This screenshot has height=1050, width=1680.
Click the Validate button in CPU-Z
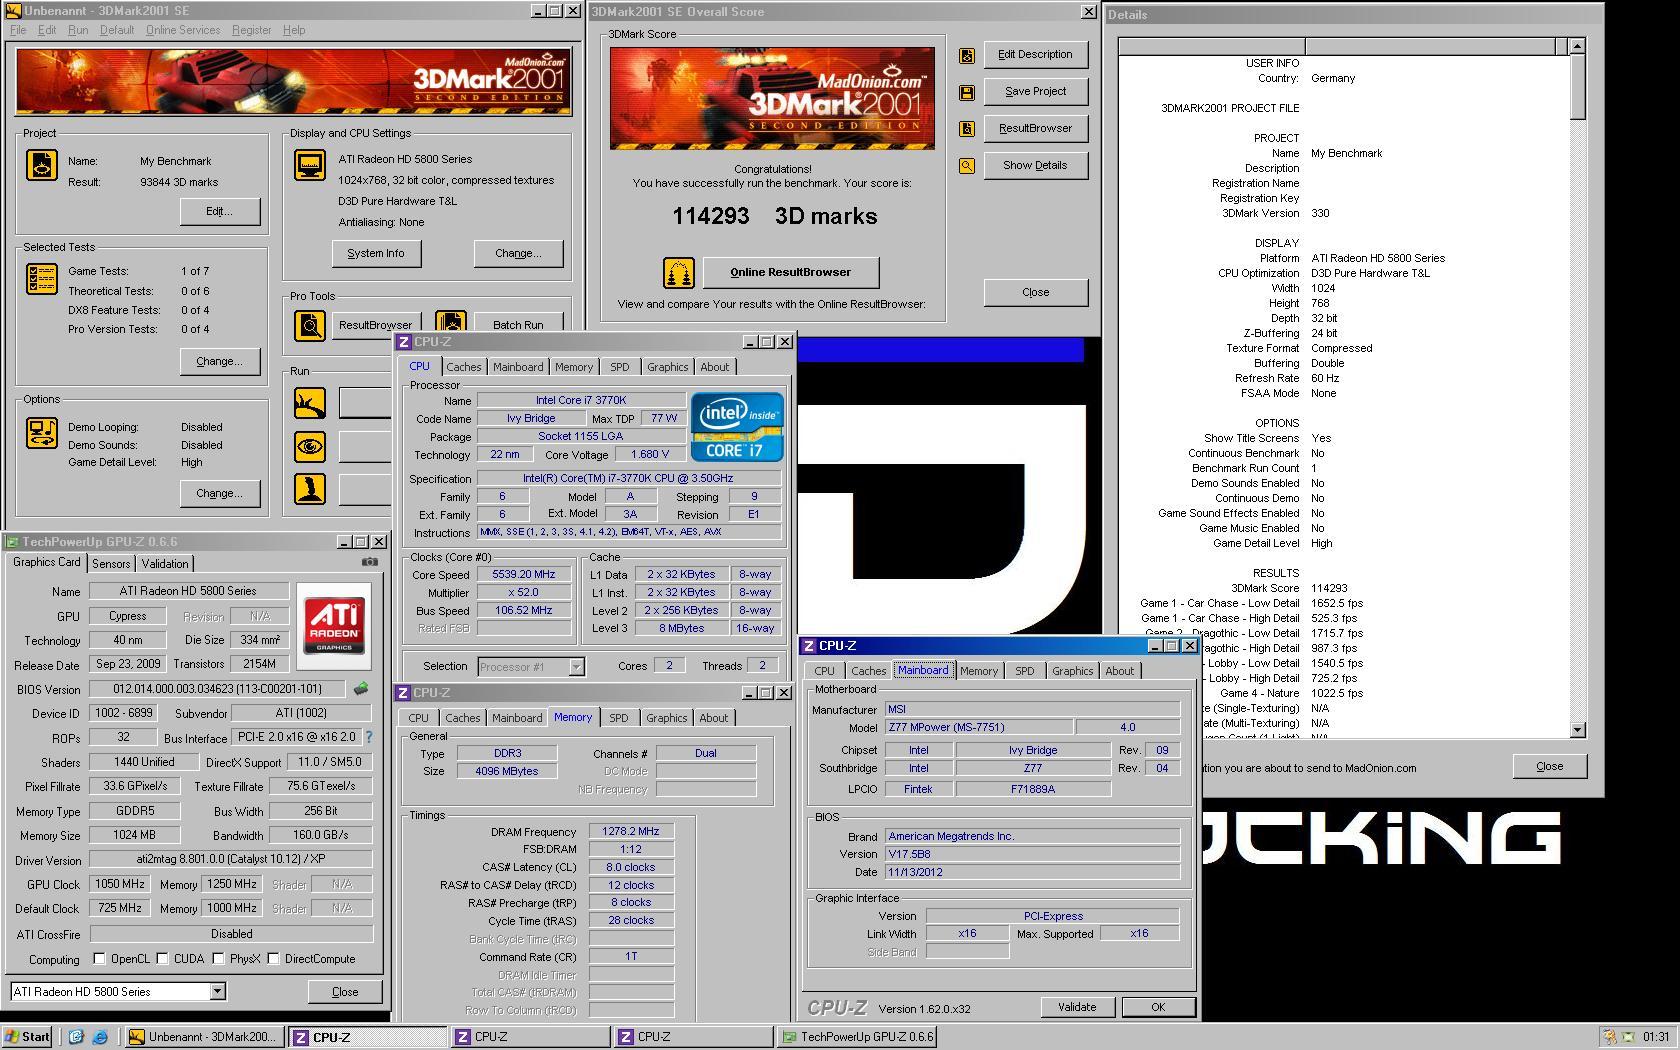1077,1007
